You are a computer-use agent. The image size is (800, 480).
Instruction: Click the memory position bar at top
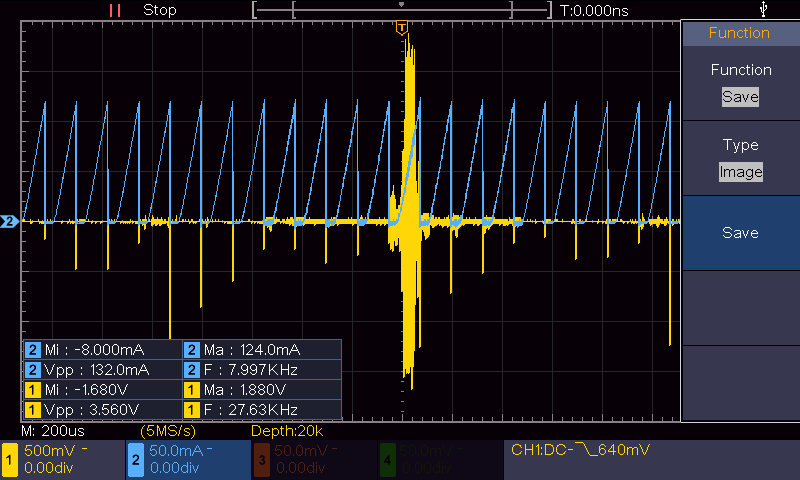point(402,10)
